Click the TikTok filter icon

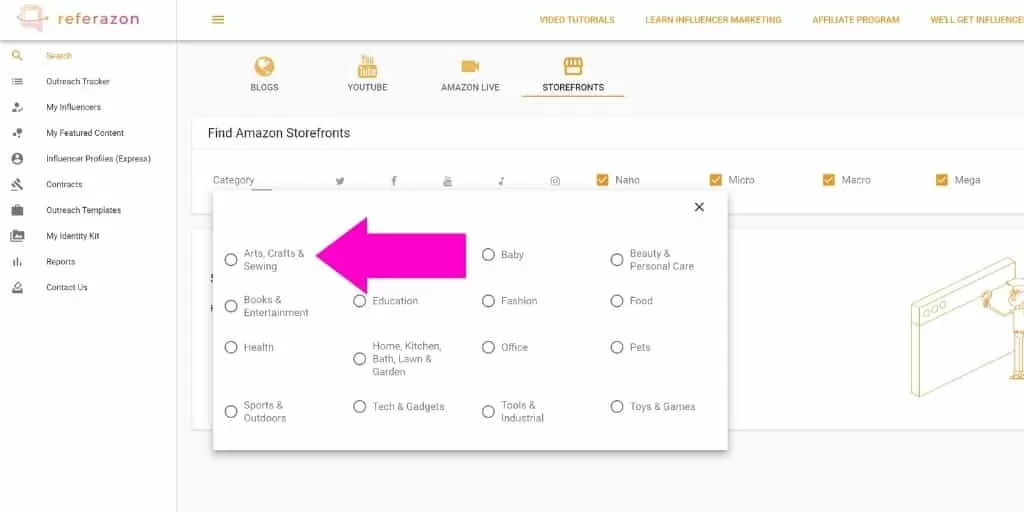click(501, 181)
